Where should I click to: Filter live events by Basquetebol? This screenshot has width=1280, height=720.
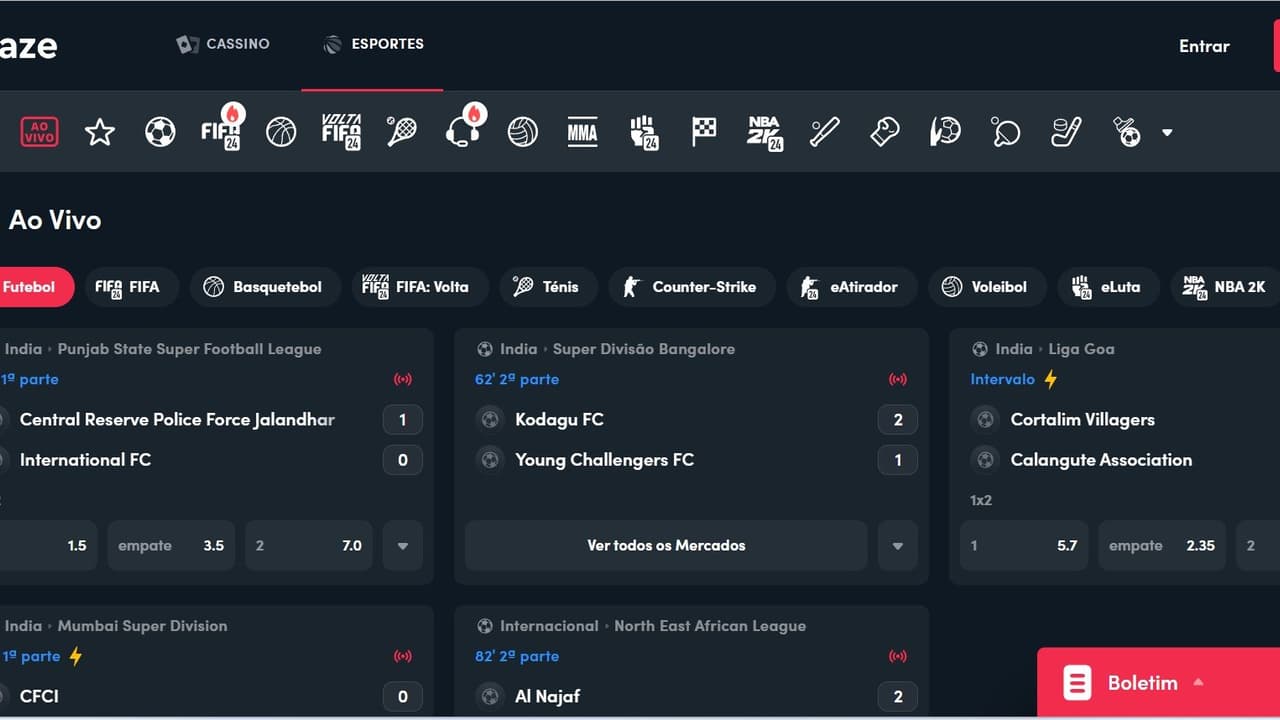point(265,287)
